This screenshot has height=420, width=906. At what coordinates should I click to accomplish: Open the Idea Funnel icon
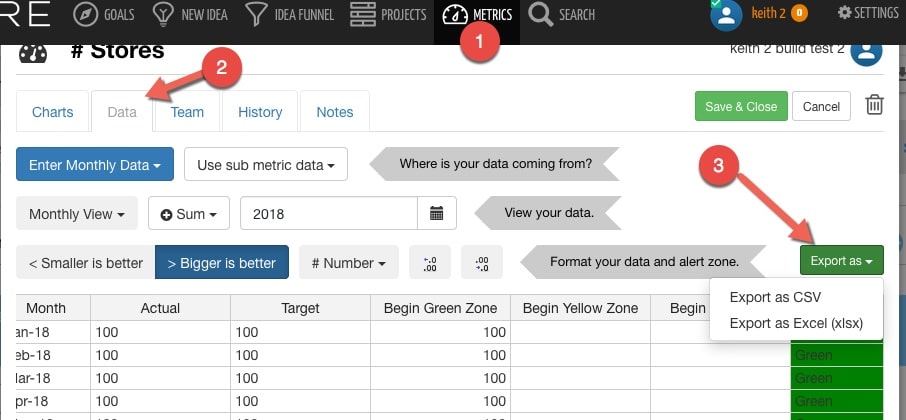[256, 14]
